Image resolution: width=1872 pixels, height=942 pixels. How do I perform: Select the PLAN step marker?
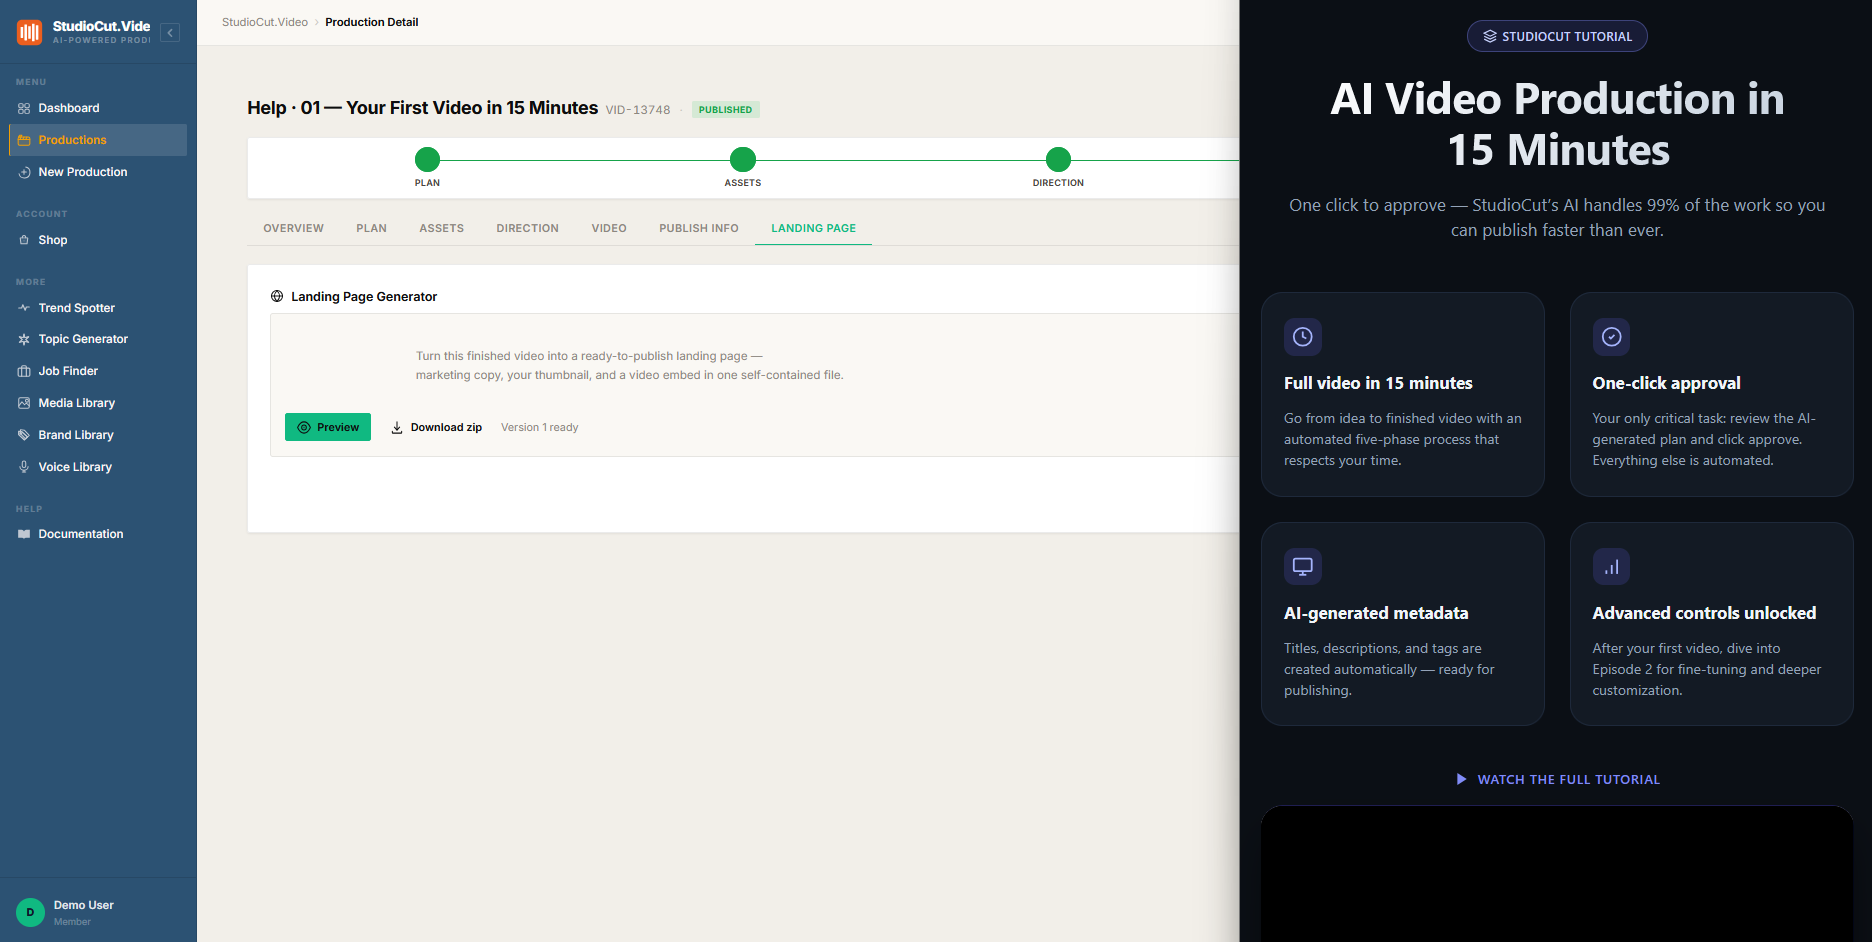tap(427, 159)
